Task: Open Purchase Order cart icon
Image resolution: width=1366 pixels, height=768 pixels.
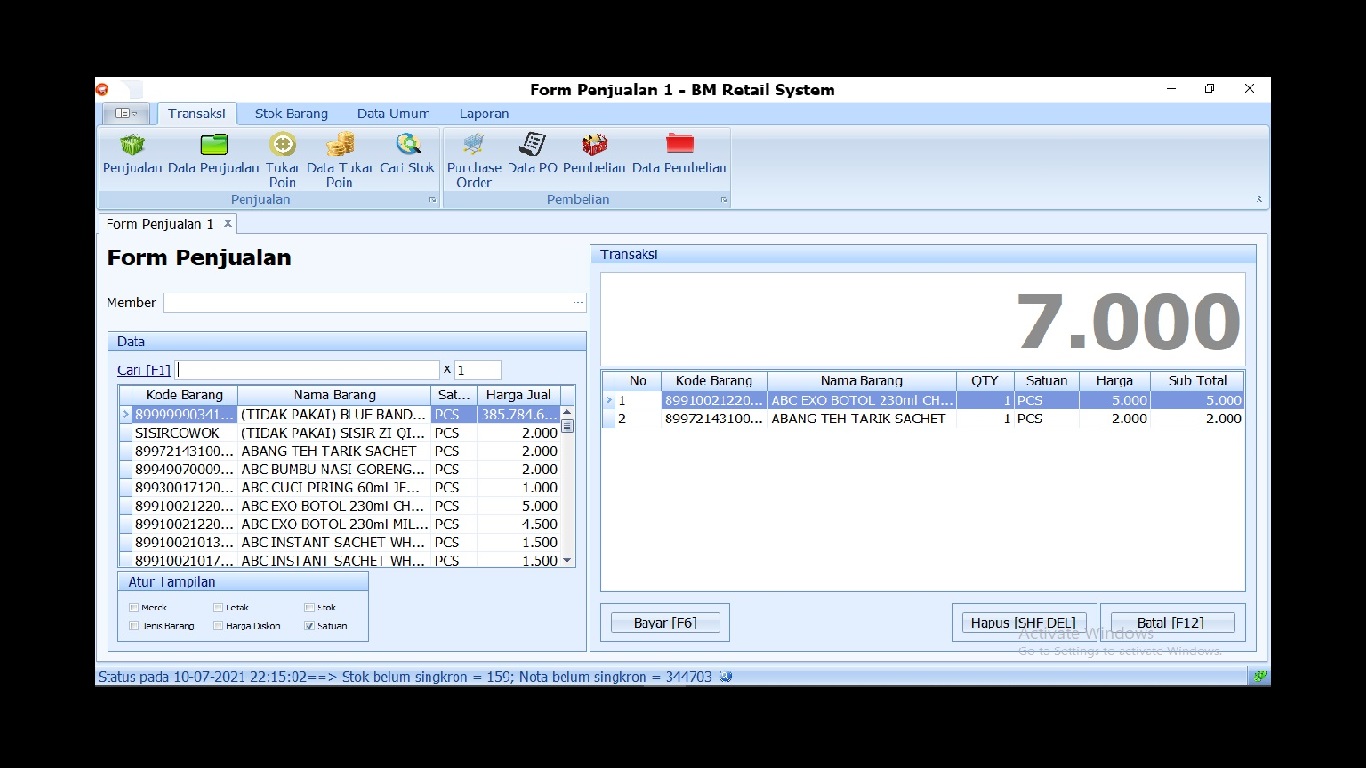Action: pyautogui.click(x=474, y=146)
